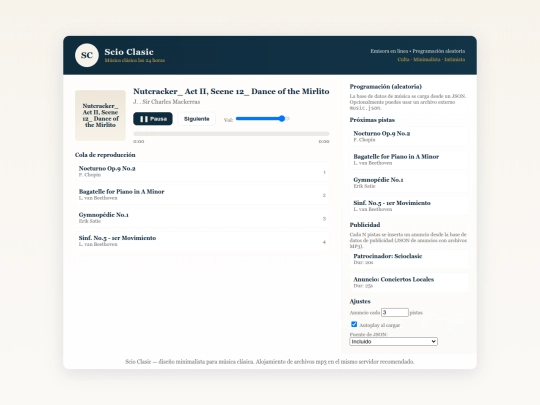Image resolution: width=540 pixels, height=405 pixels.
Task: Select Nocturno Op.9 No.2 in playback queue
Action: (202, 172)
